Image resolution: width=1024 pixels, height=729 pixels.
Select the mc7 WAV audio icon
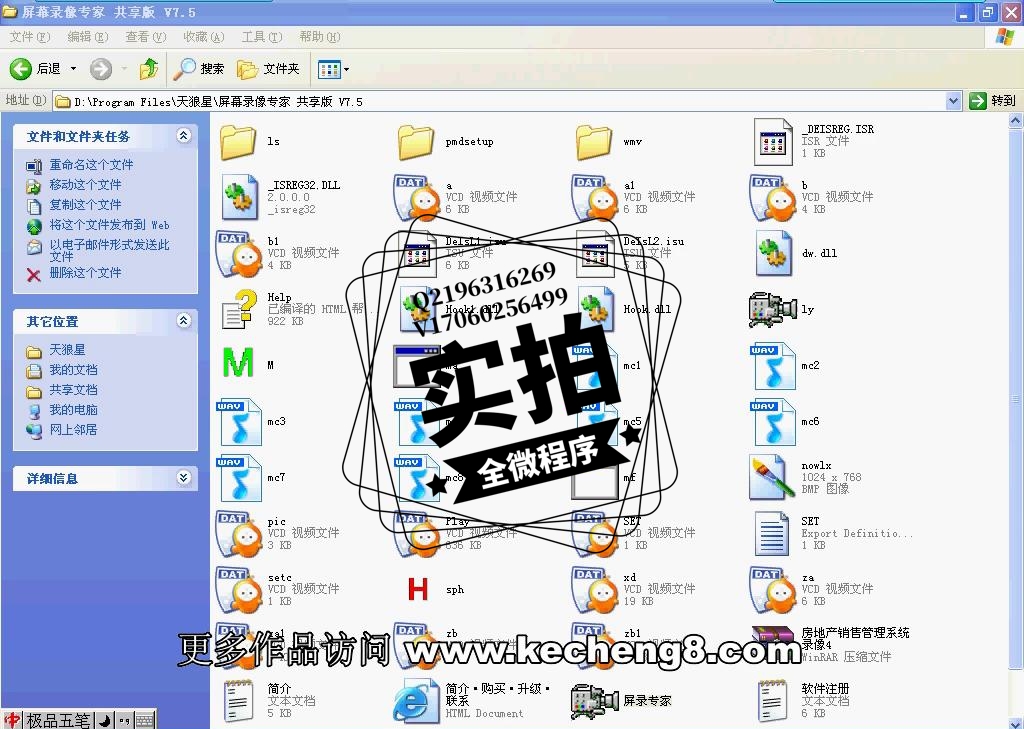pyautogui.click(x=239, y=478)
